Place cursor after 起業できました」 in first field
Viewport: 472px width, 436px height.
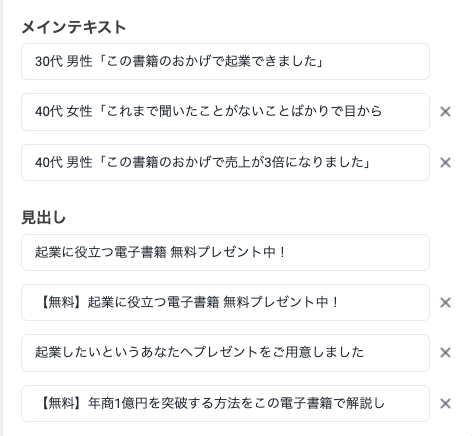pos(324,61)
